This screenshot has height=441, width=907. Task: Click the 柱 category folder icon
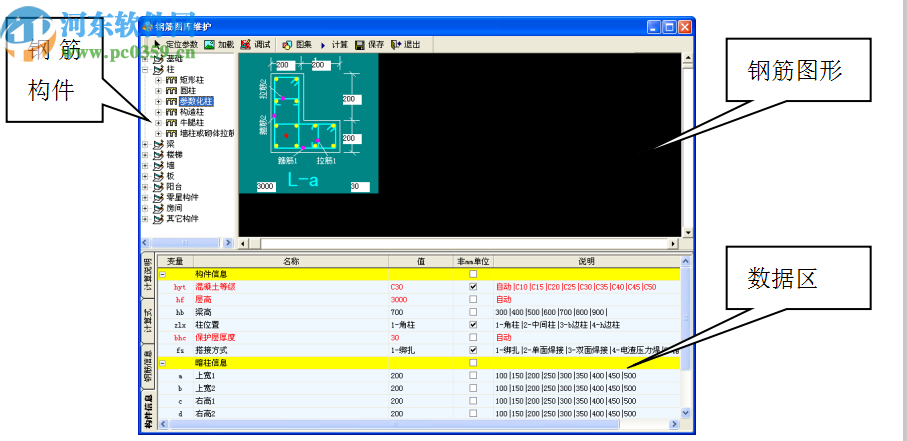coord(158,69)
